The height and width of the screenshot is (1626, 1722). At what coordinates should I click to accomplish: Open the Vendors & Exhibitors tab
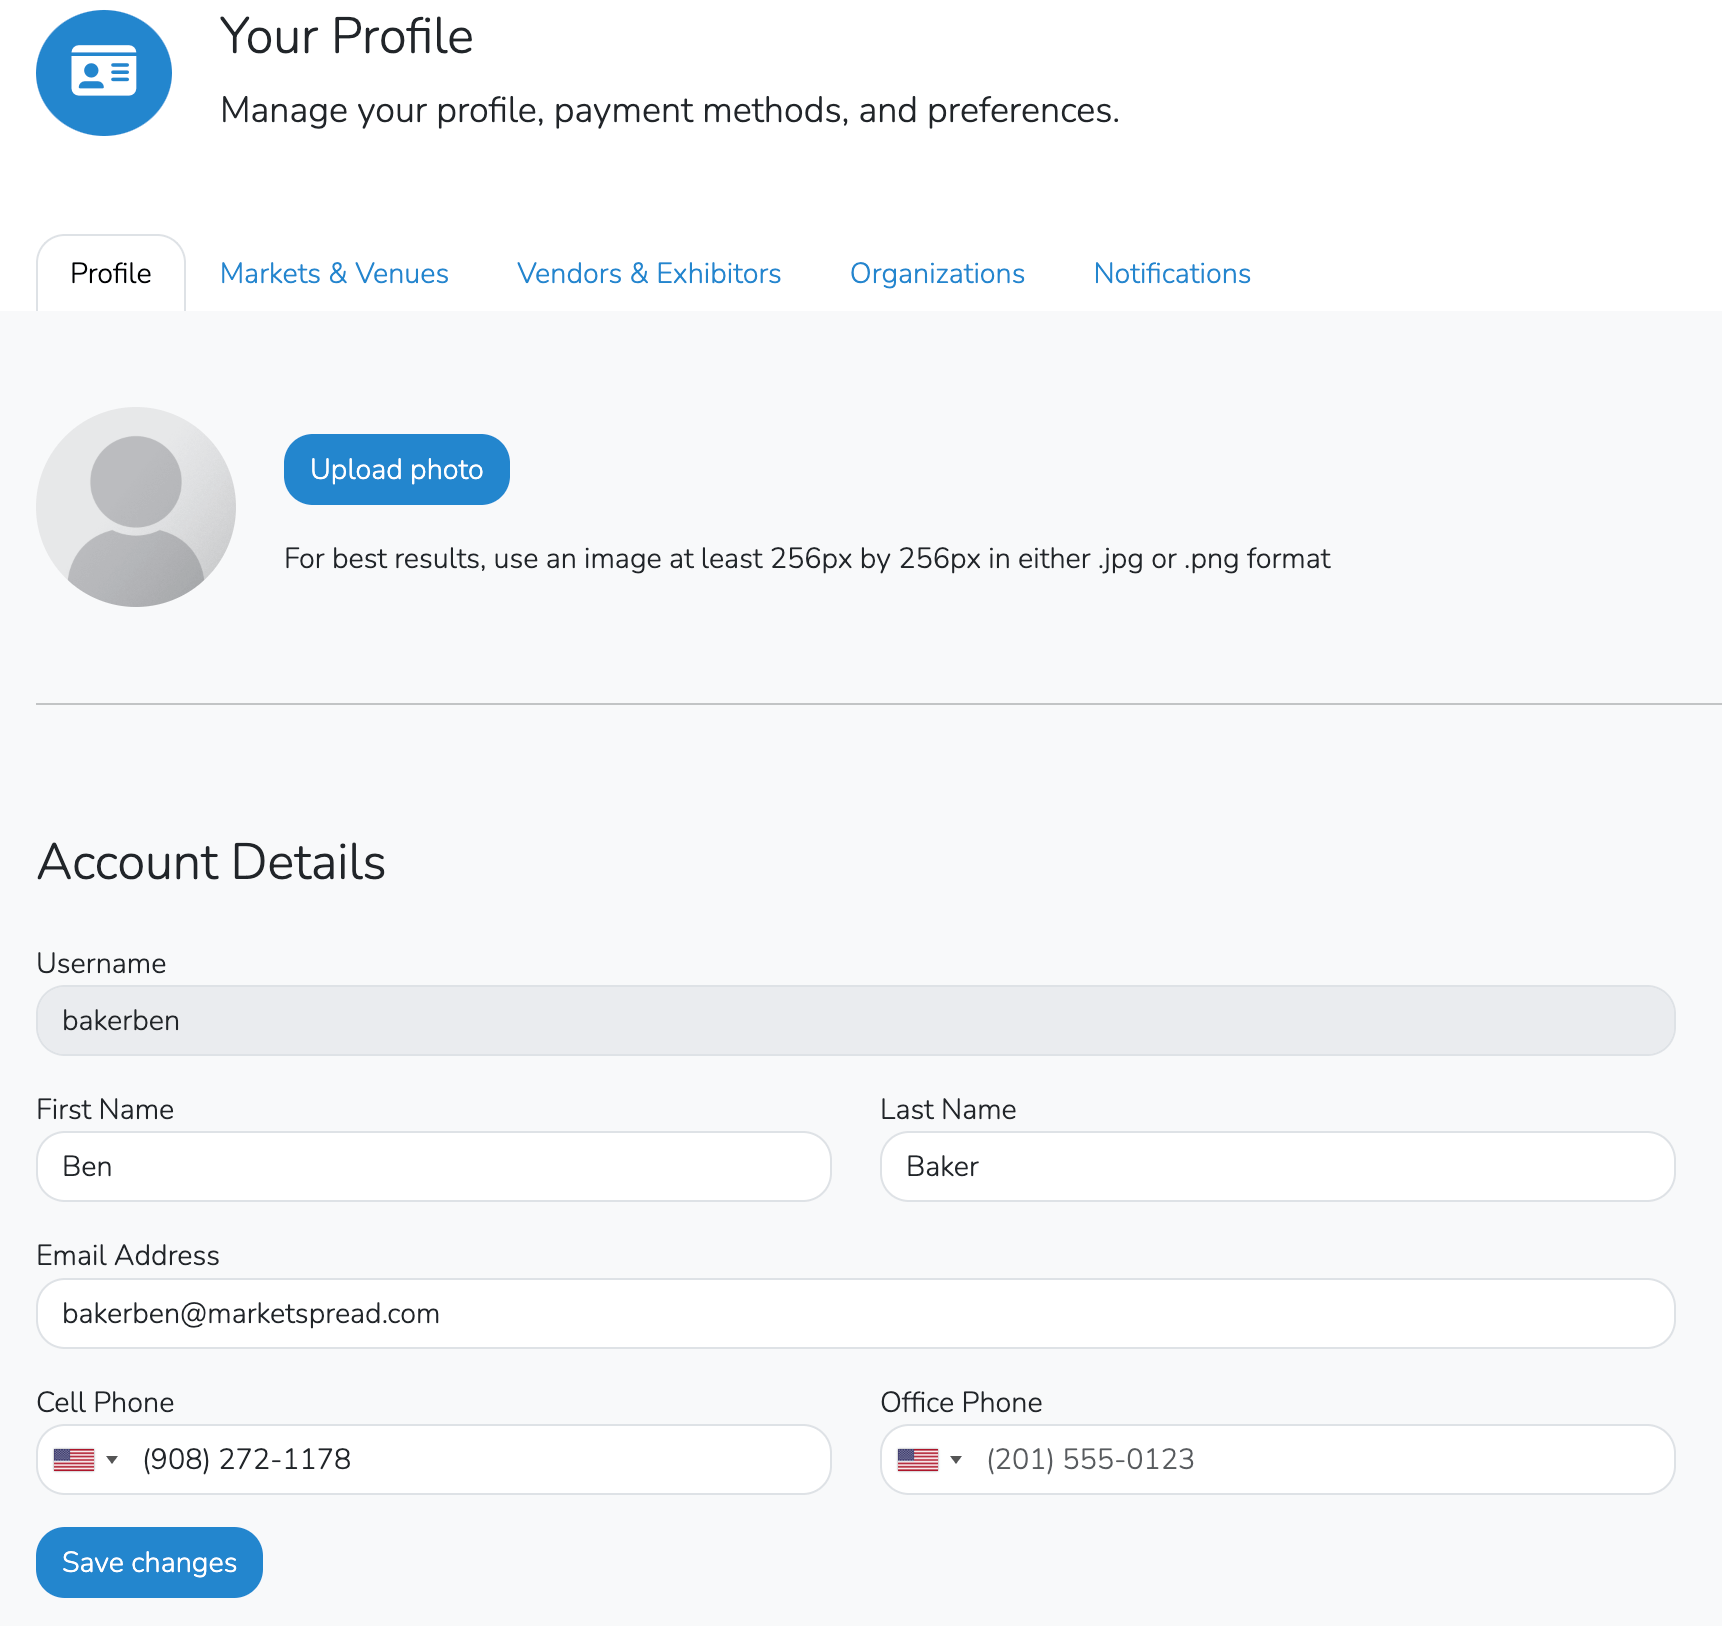649,273
